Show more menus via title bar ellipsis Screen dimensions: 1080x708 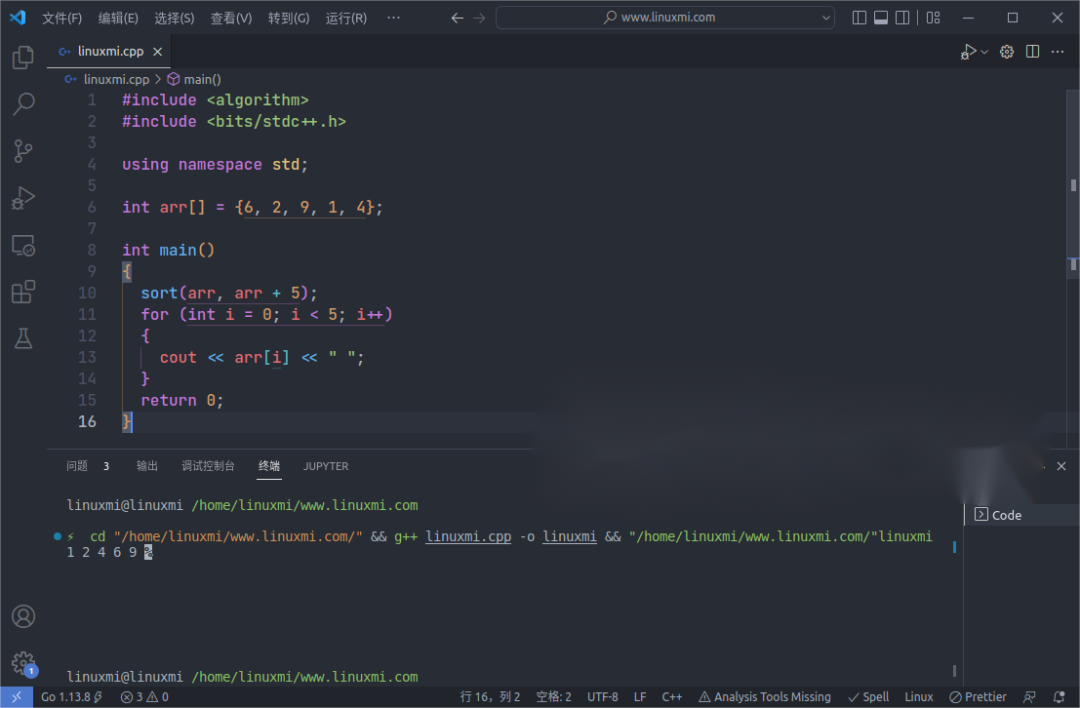[x=393, y=18]
